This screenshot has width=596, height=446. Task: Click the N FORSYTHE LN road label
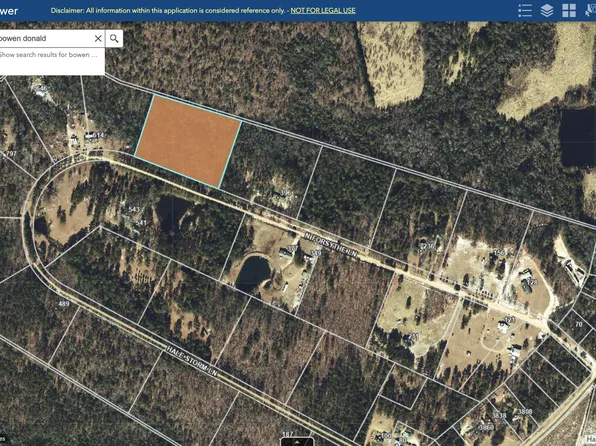[331, 245]
